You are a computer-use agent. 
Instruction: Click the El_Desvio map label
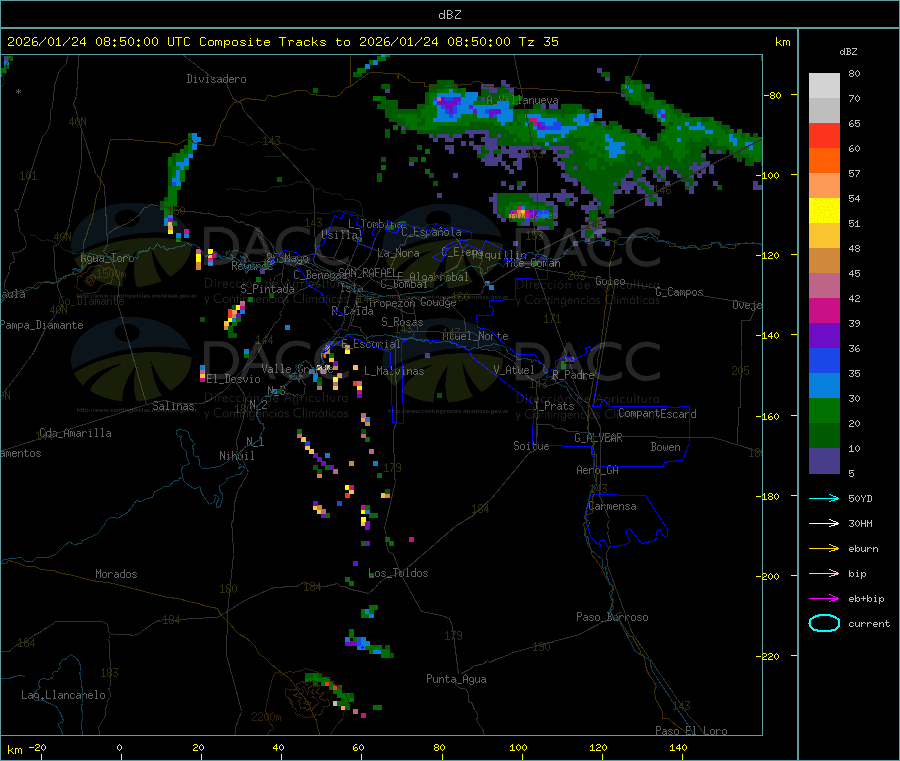tap(234, 379)
